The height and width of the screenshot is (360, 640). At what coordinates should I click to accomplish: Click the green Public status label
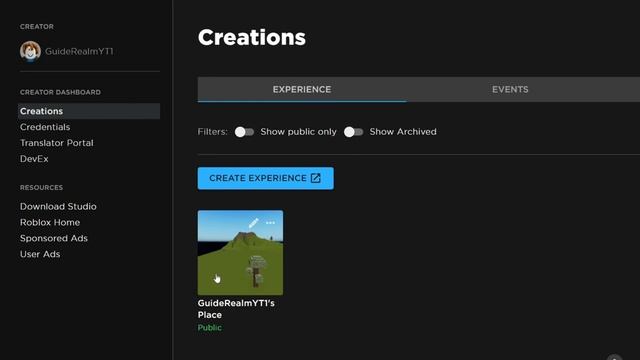pos(210,328)
